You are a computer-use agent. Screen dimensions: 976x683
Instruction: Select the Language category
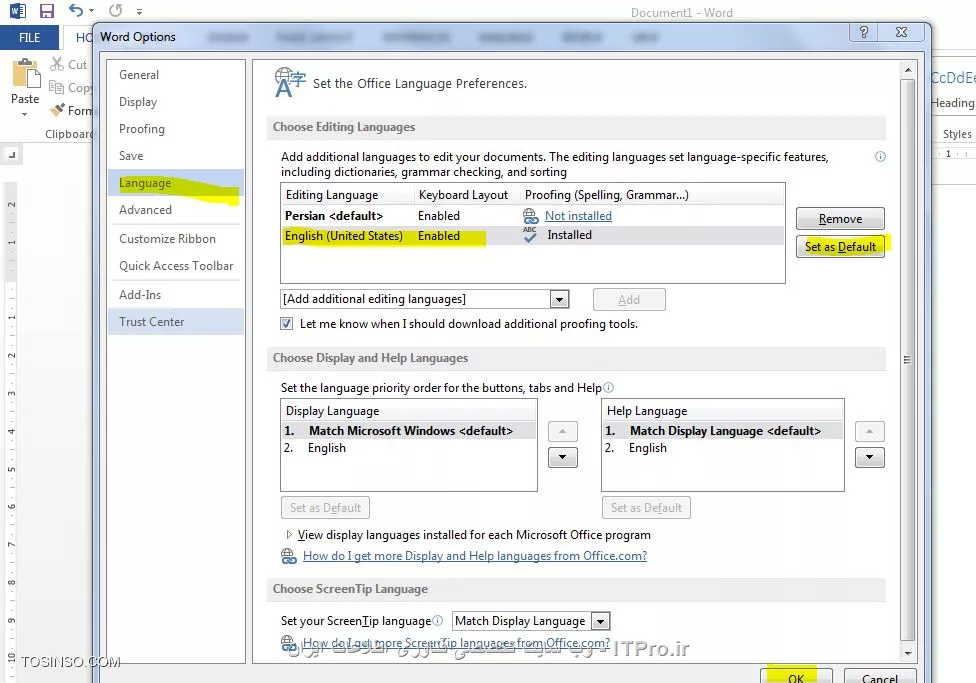coord(176,183)
